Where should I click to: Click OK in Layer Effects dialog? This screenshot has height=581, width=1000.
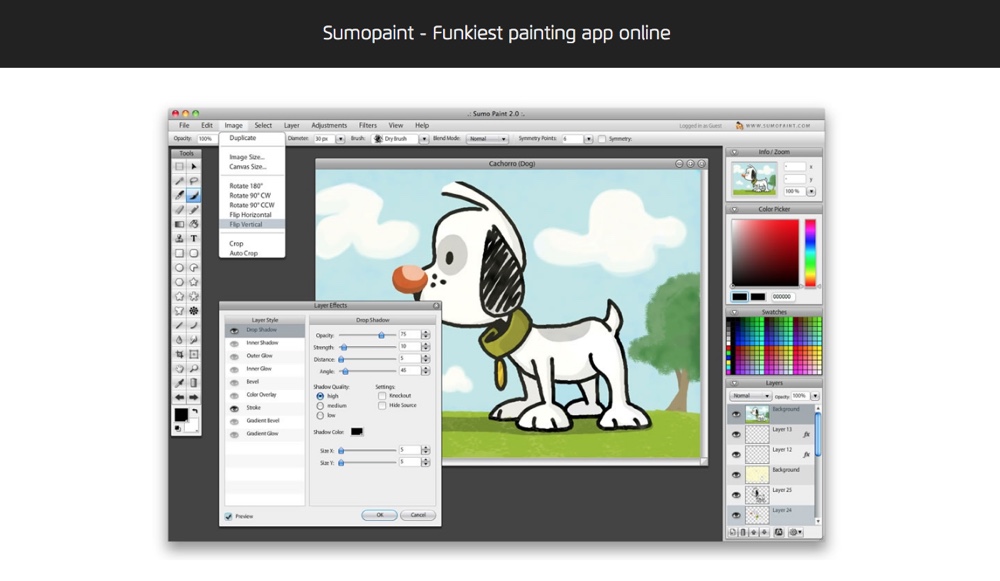point(379,515)
